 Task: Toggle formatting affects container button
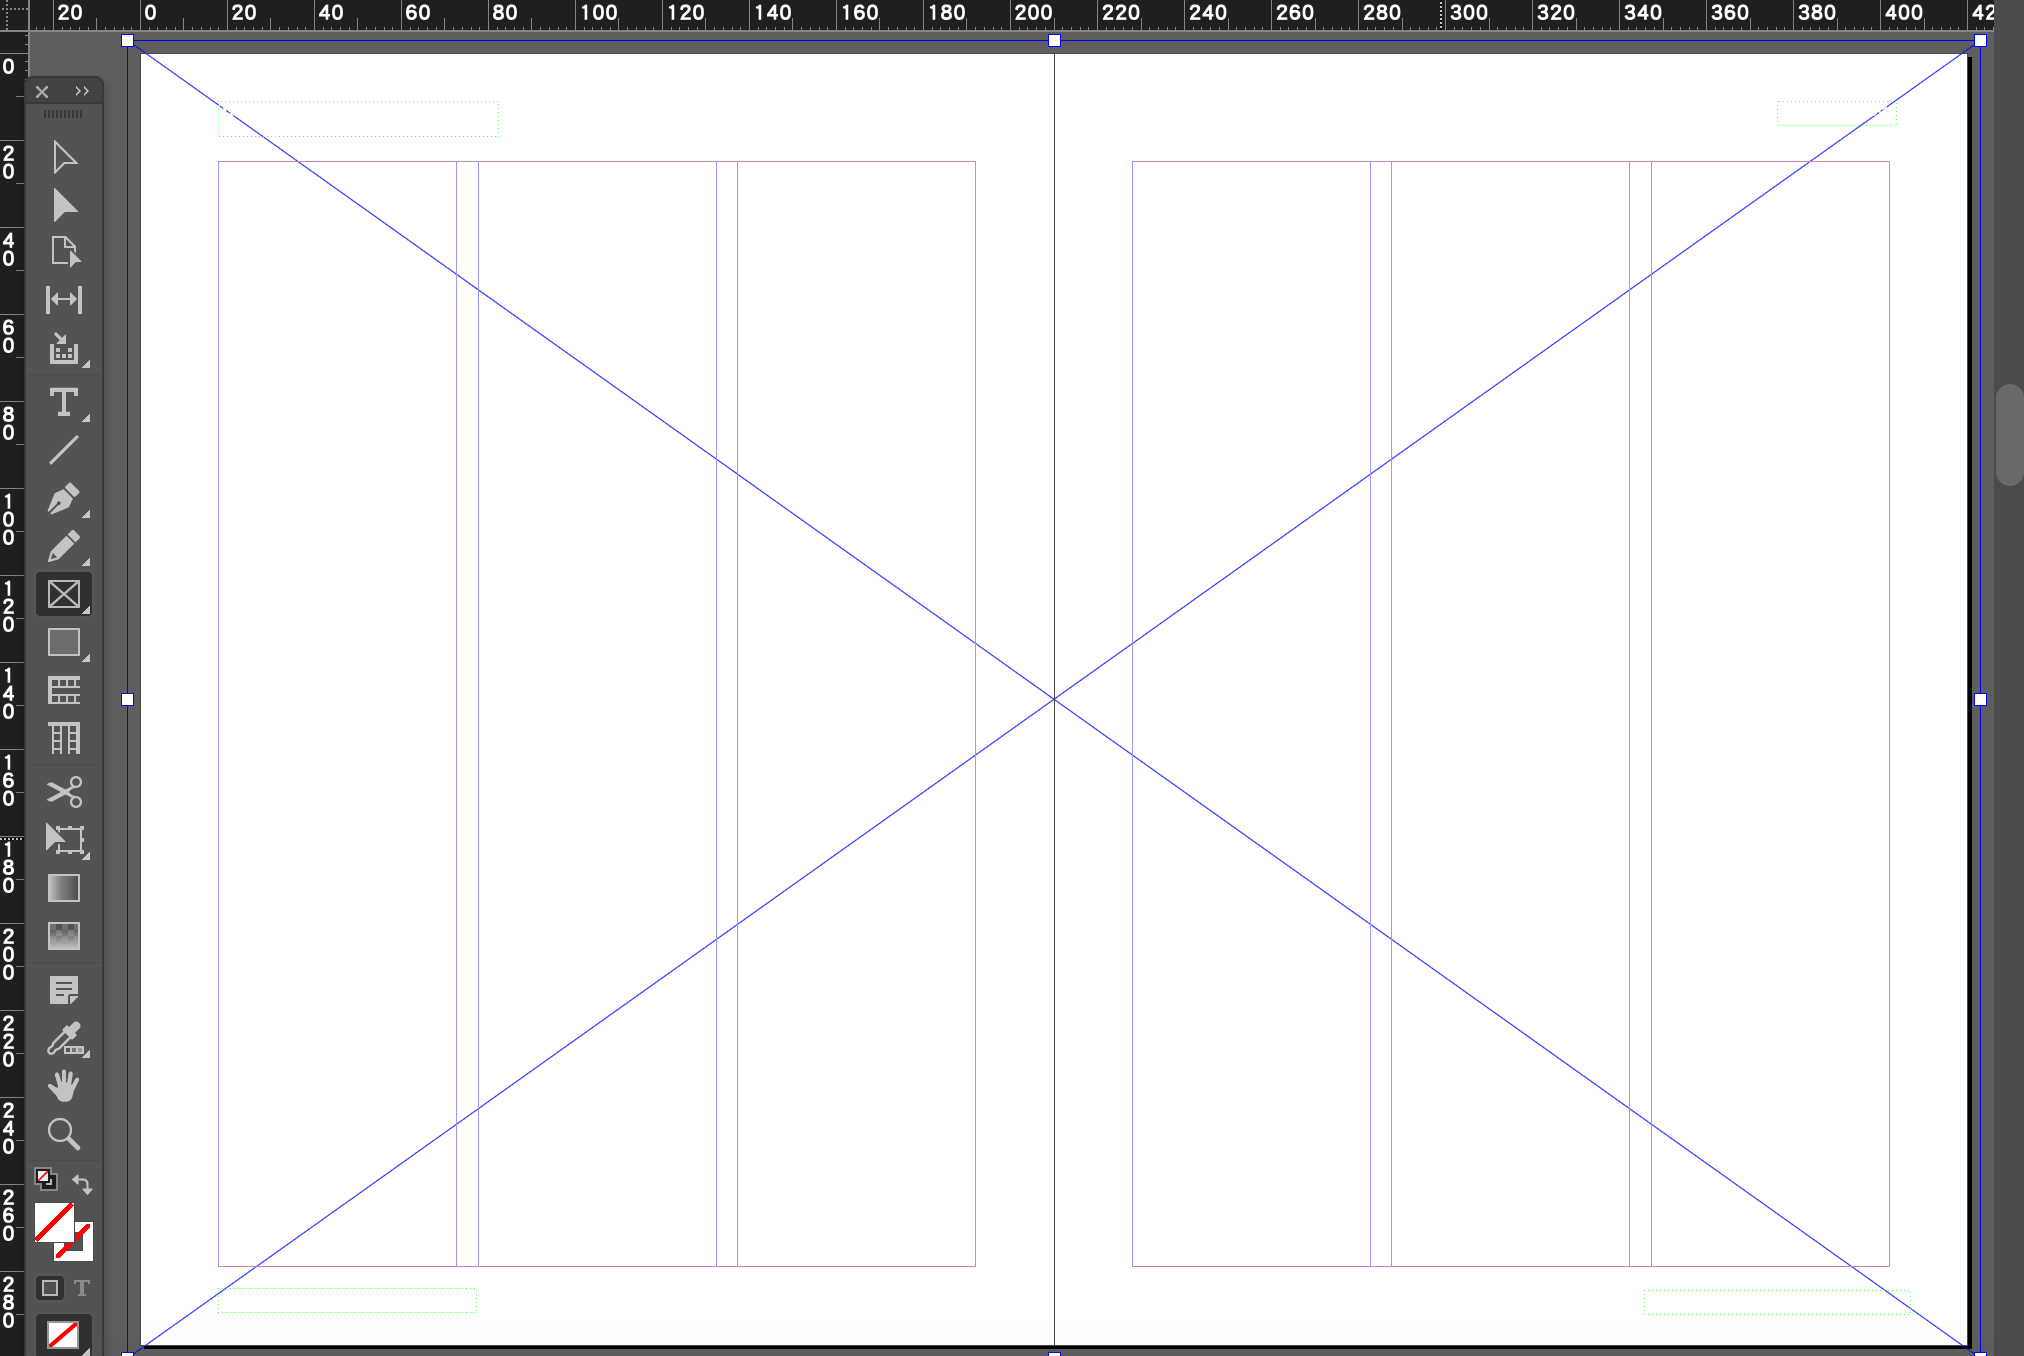pos(50,1288)
